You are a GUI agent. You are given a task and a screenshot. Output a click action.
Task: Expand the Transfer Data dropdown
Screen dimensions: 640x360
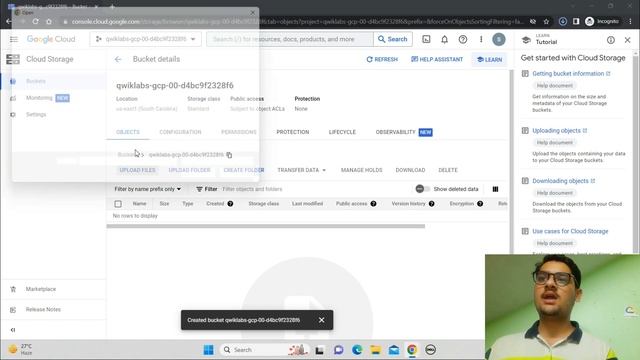tap(302, 170)
